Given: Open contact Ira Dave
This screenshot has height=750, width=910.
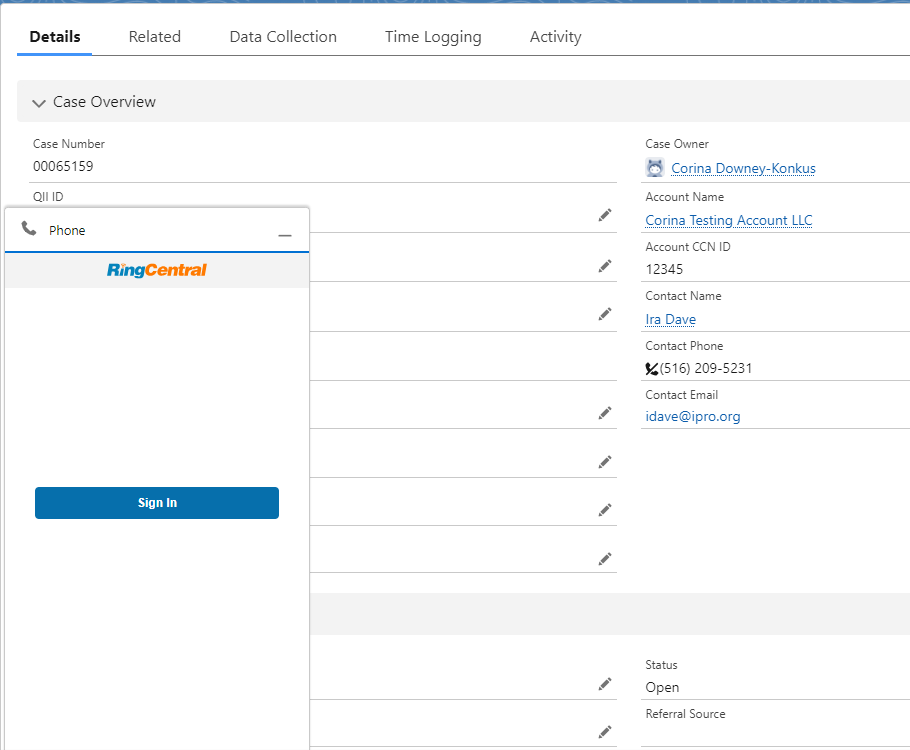Looking at the screenshot, I should (670, 319).
